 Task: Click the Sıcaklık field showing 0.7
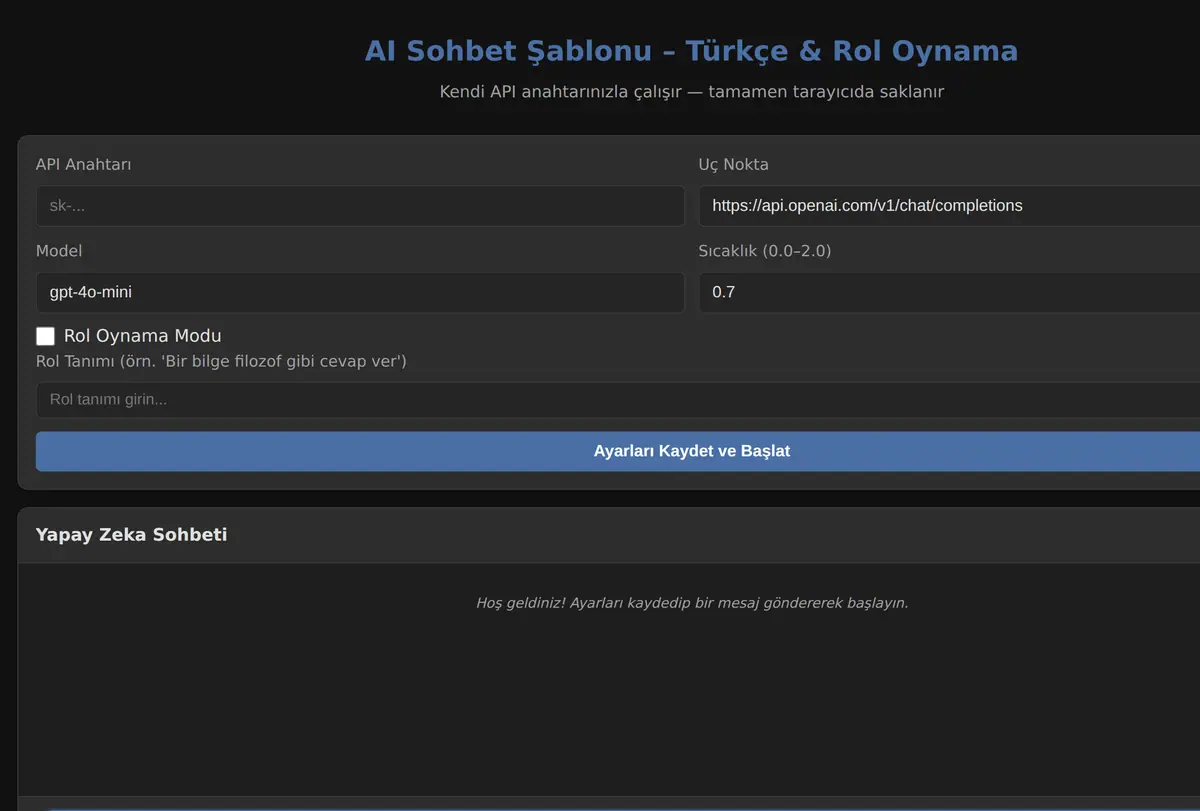pos(949,292)
